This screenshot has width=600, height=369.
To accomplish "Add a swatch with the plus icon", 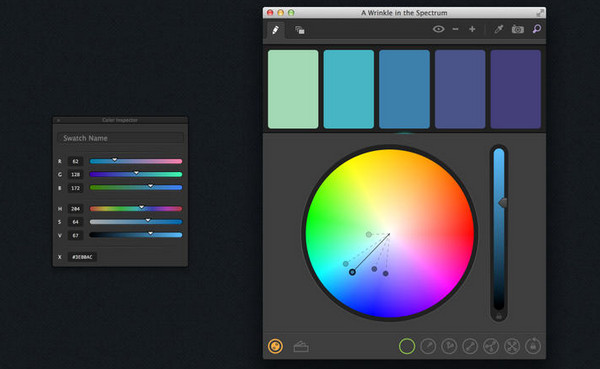I will (x=472, y=29).
